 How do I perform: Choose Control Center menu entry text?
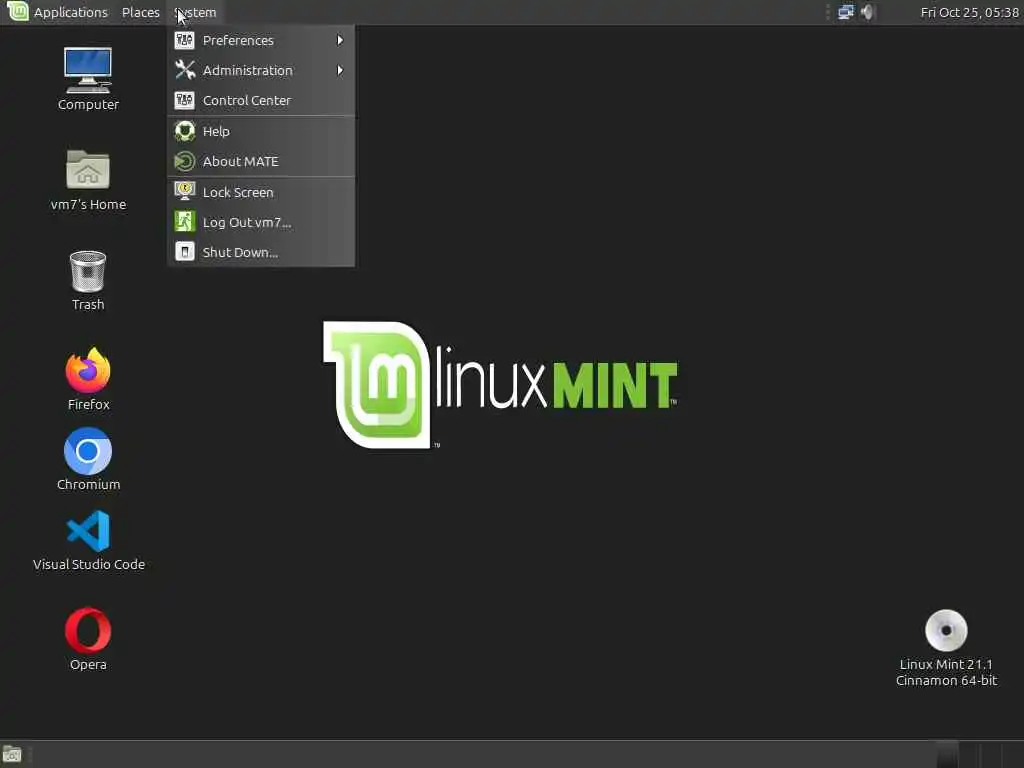(x=247, y=101)
